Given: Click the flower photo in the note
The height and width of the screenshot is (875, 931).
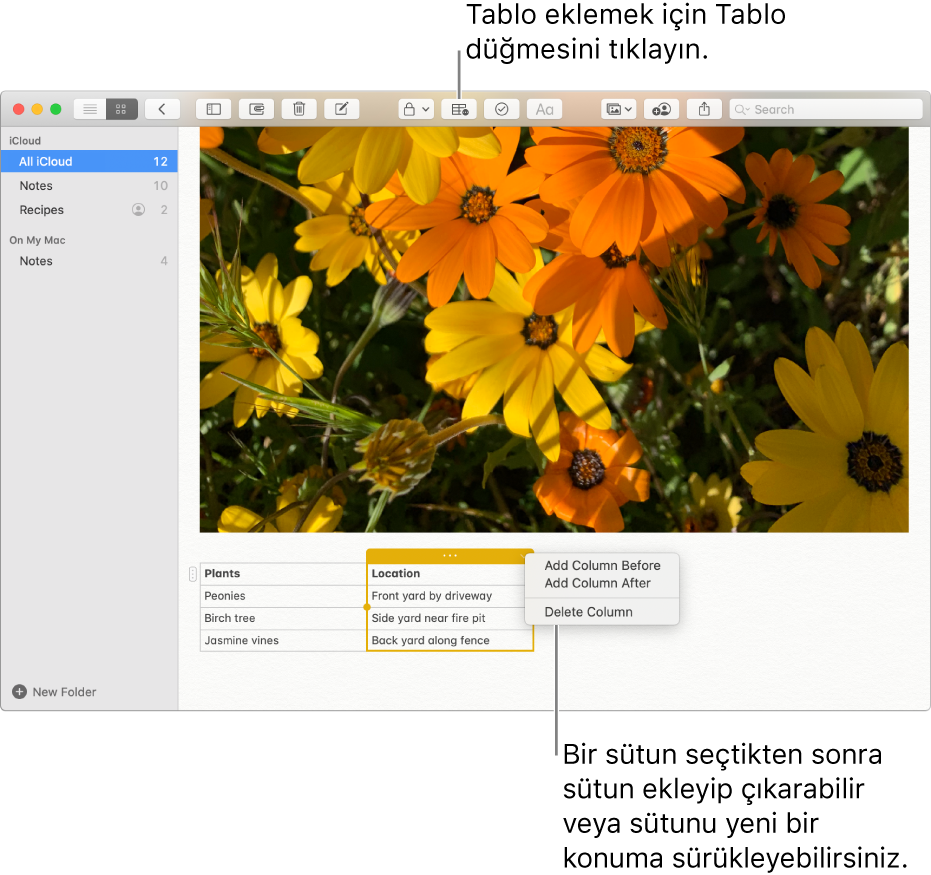Looking at the screenshot, I should pyautogui.click(x=554, y=329).
